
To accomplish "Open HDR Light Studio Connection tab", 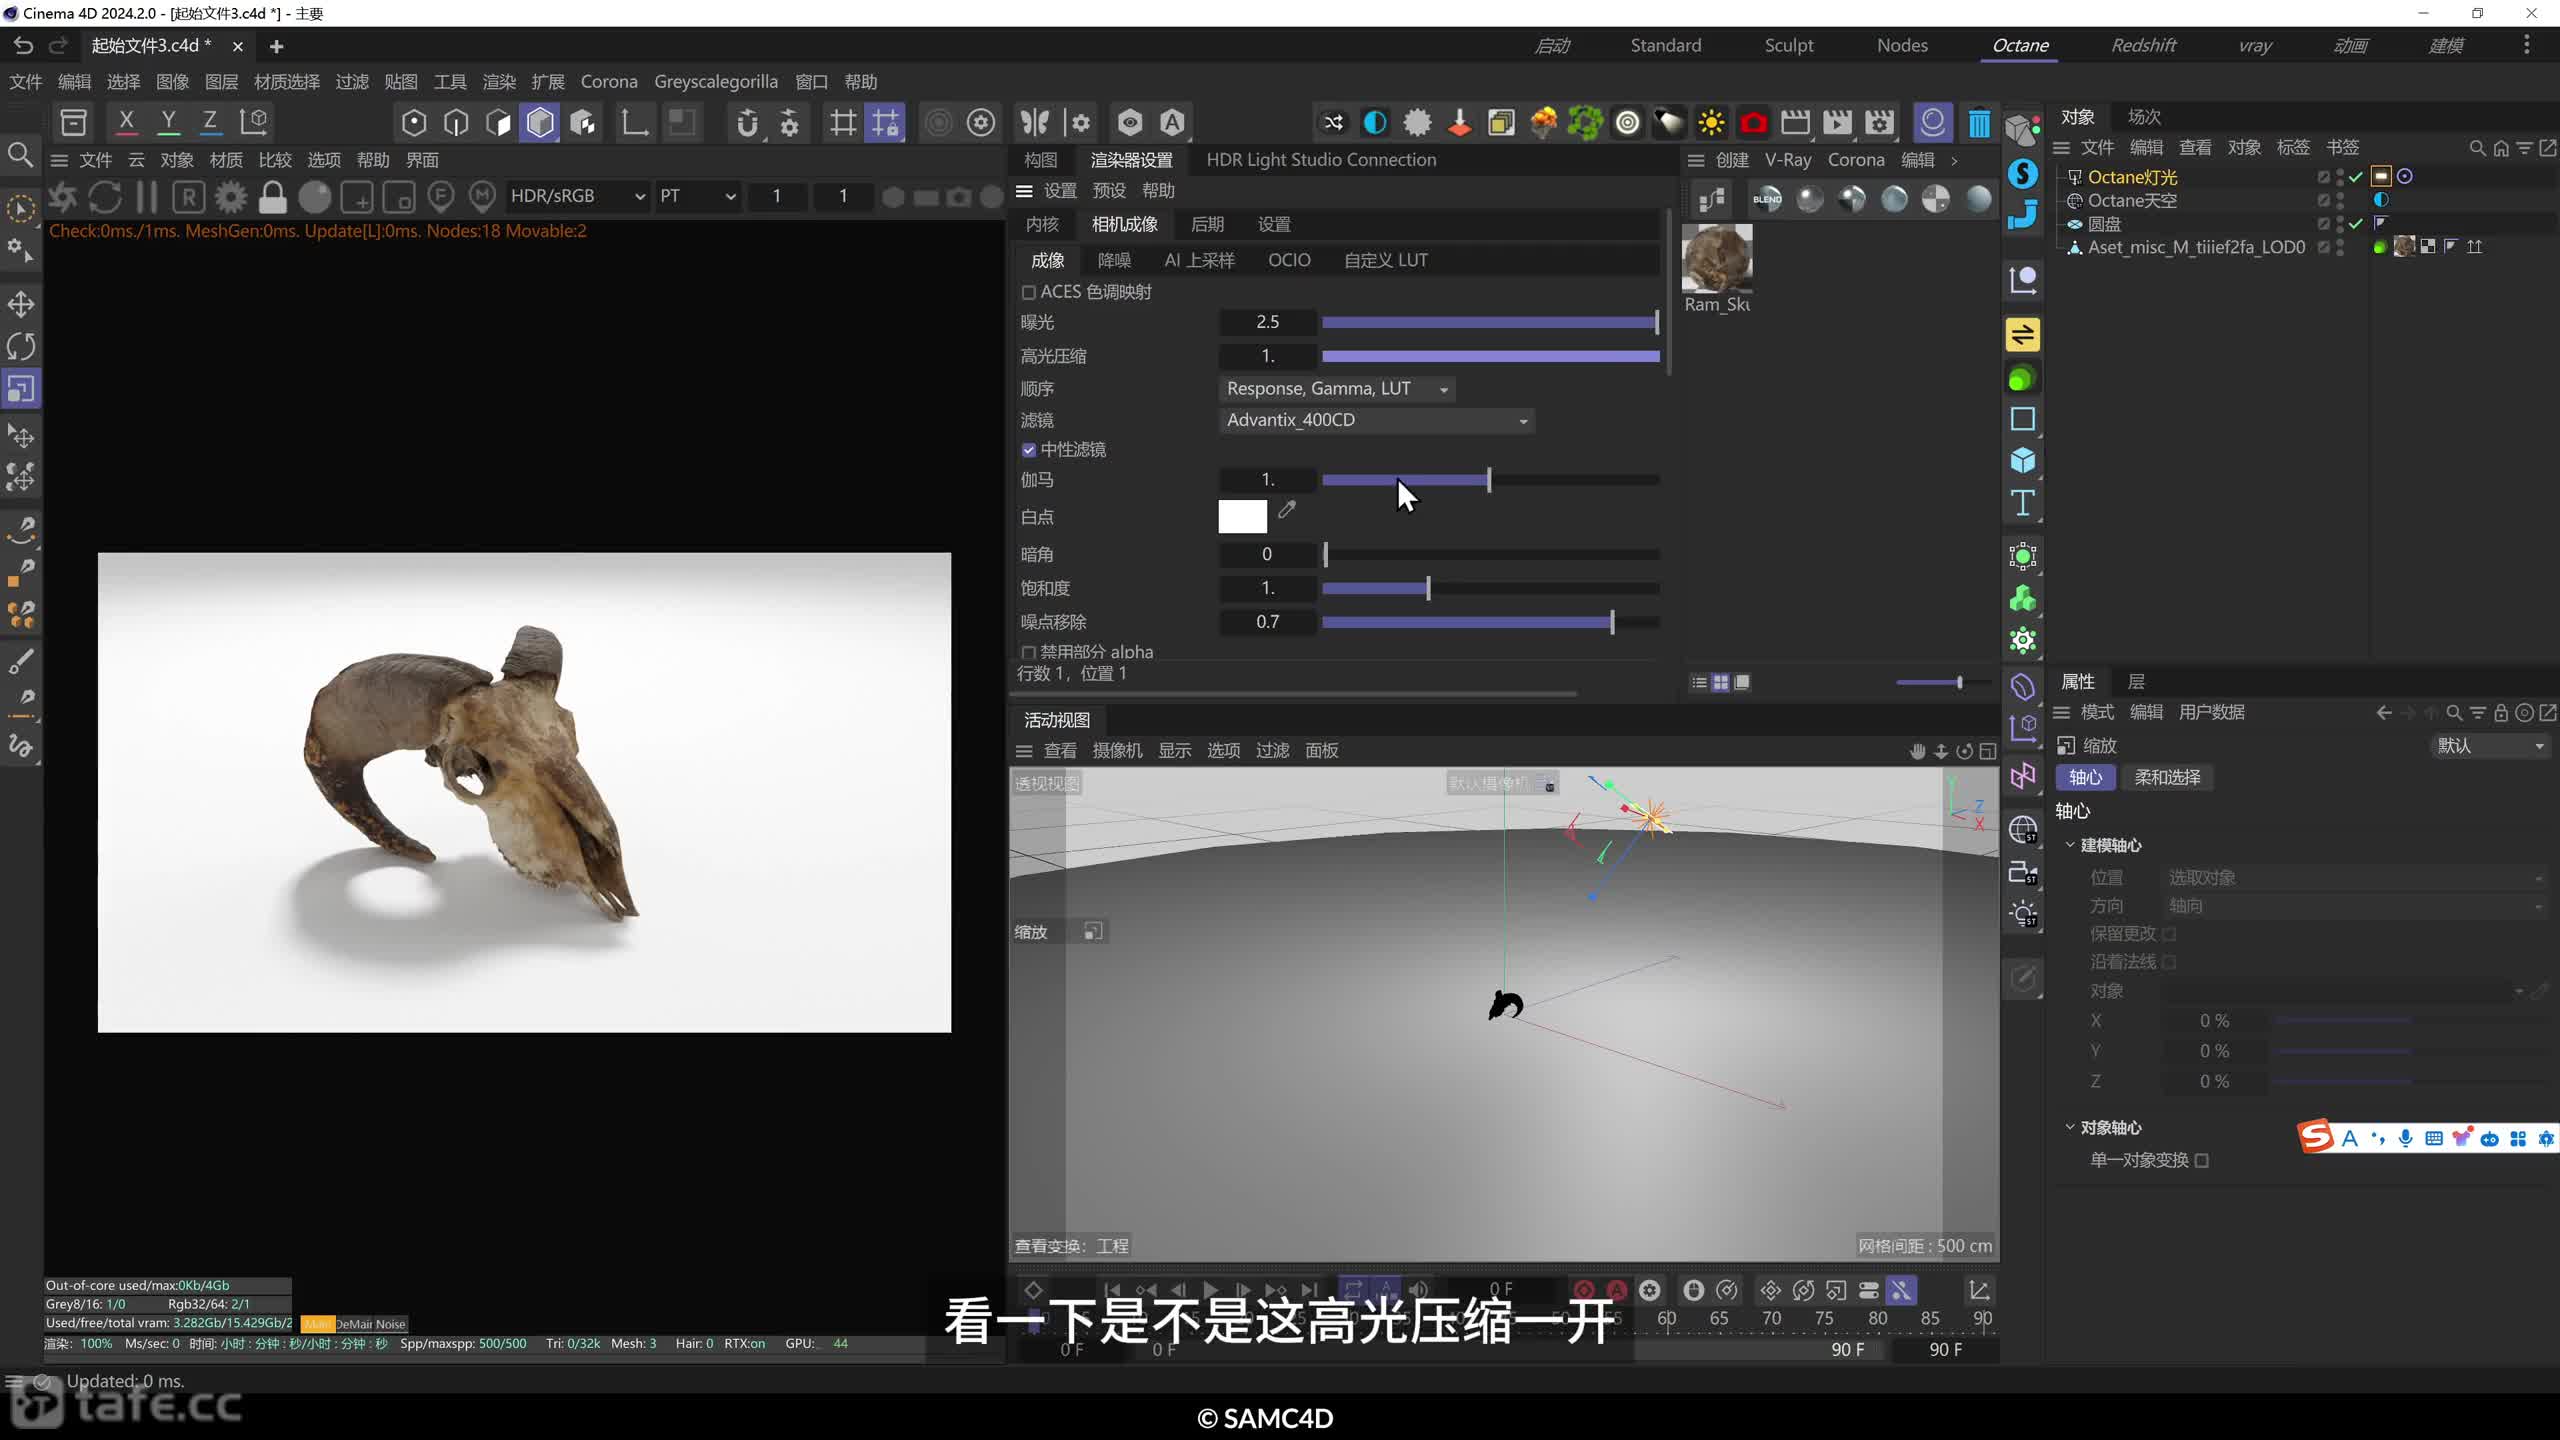I will pyautogui.click(x=1320, y=160).
